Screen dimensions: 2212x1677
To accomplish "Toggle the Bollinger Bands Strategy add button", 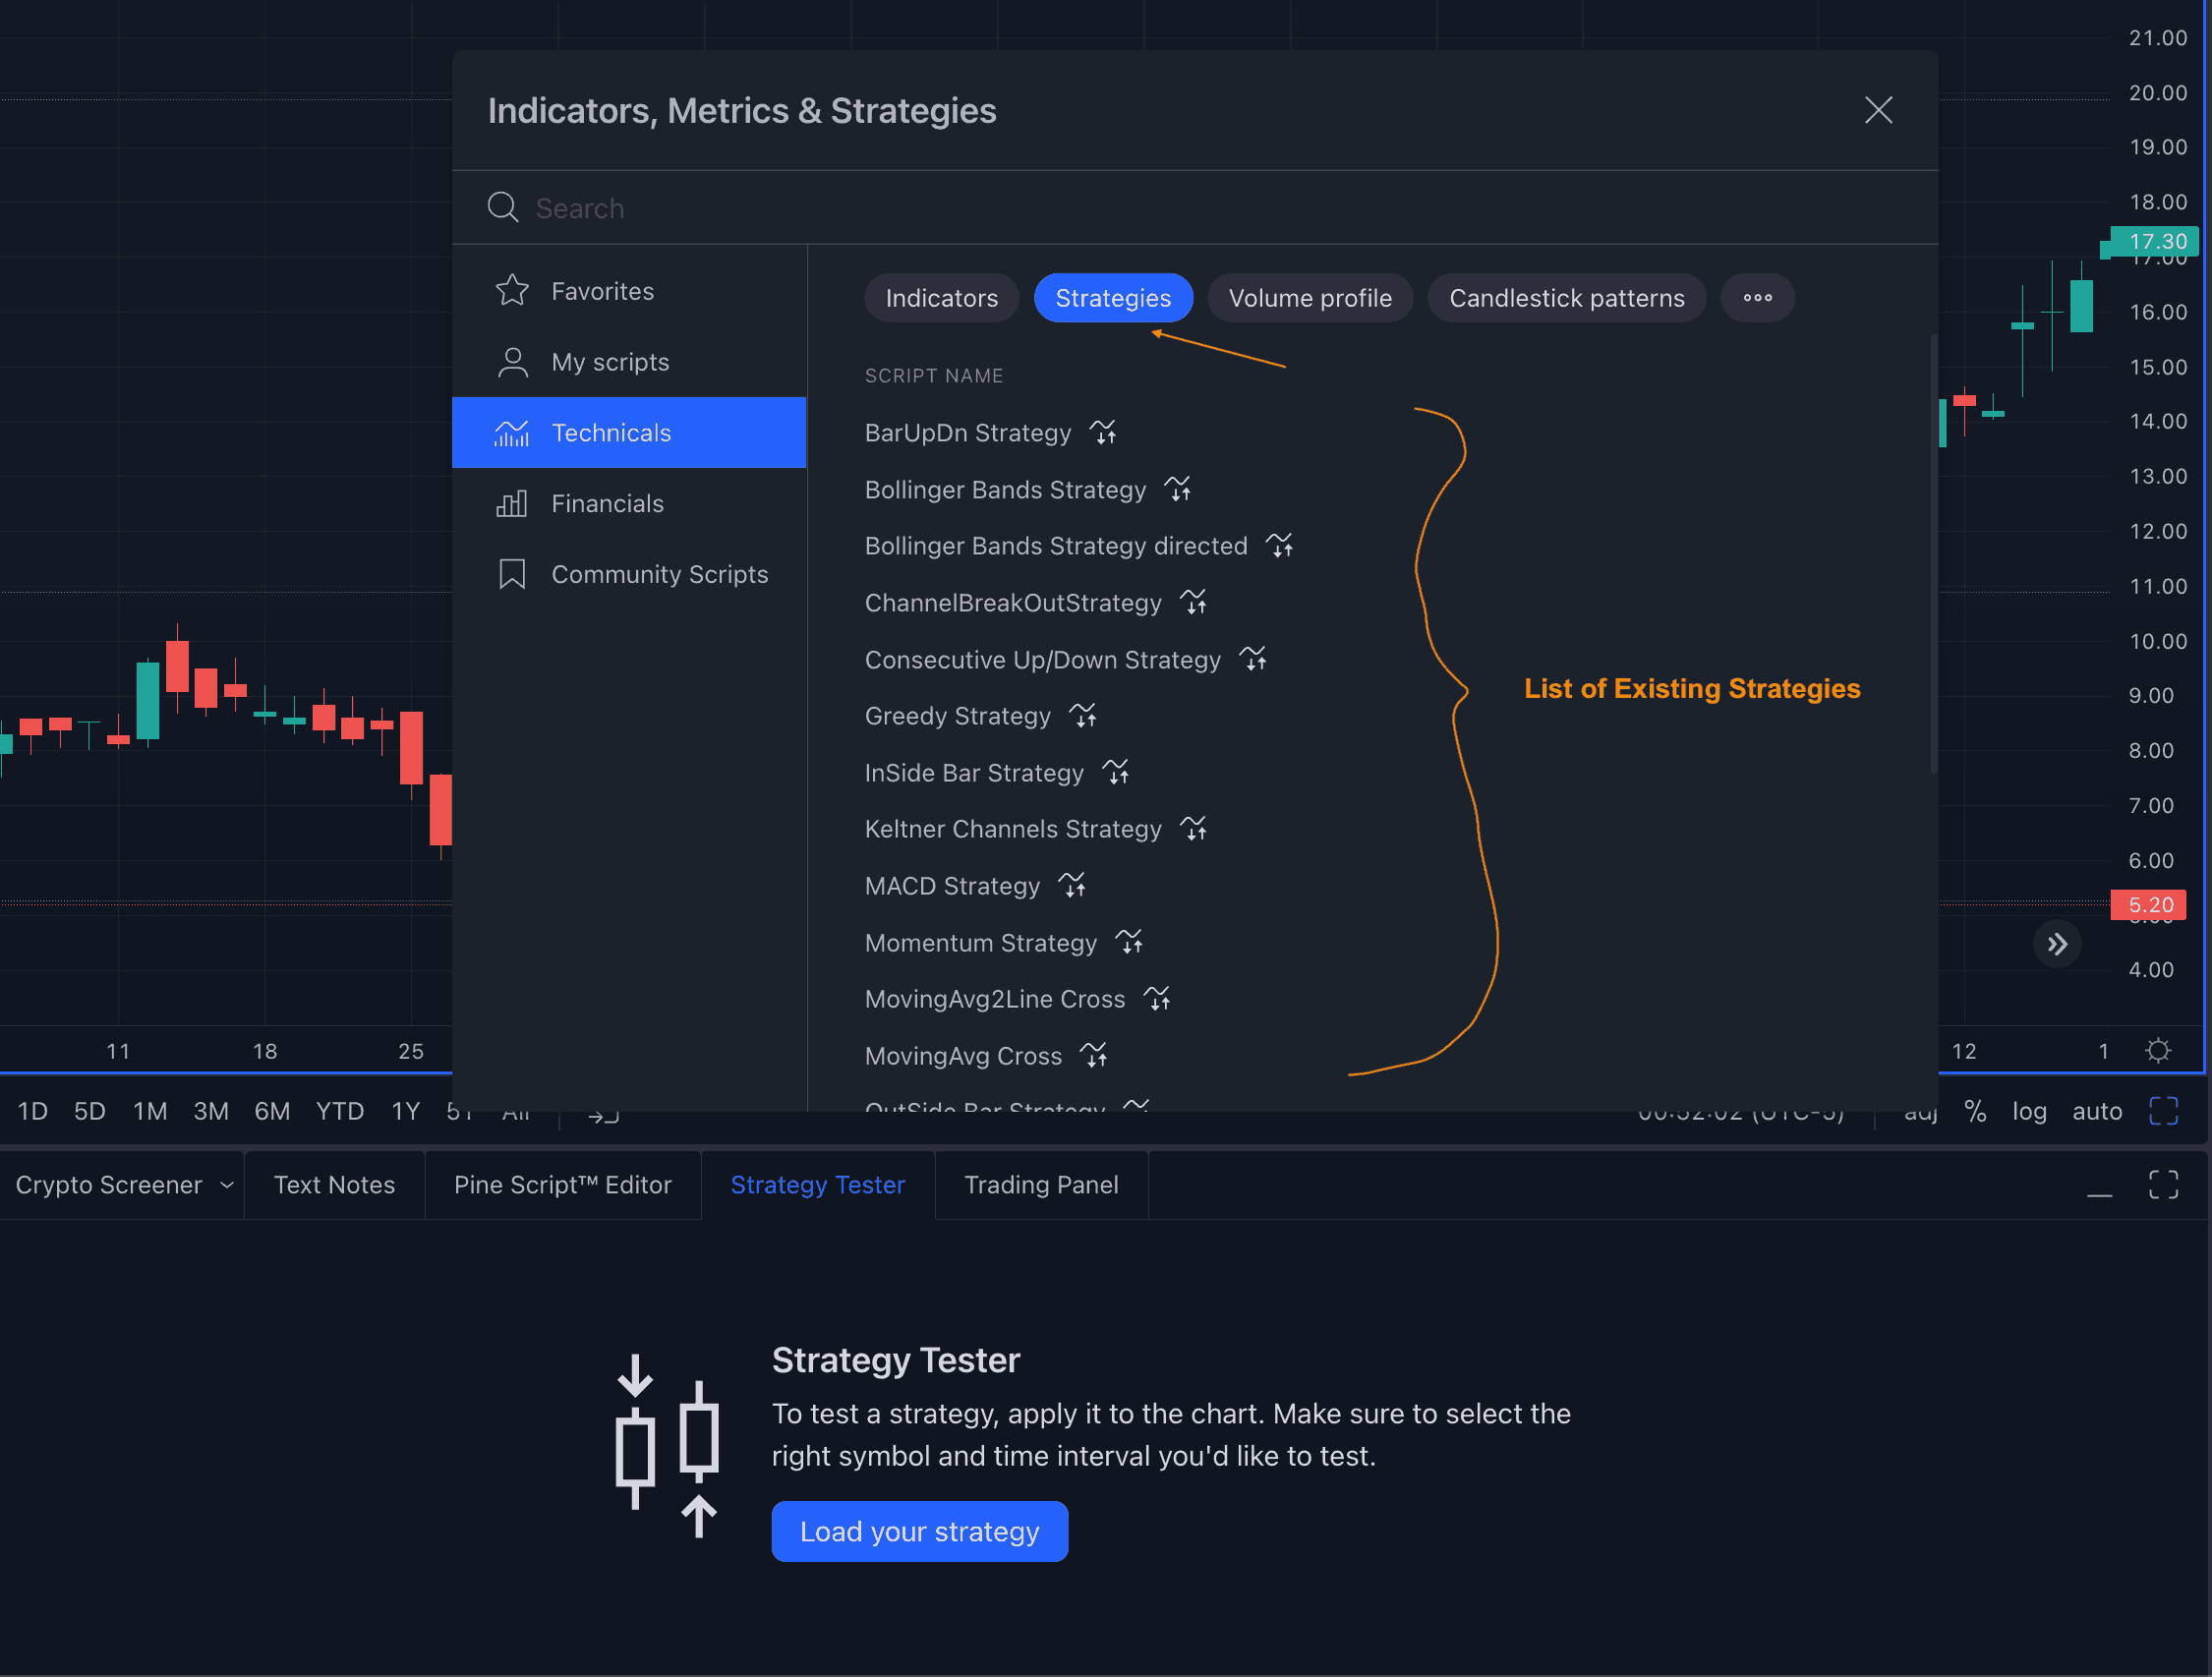I will pyautogui.click(x=1178, y=490).
